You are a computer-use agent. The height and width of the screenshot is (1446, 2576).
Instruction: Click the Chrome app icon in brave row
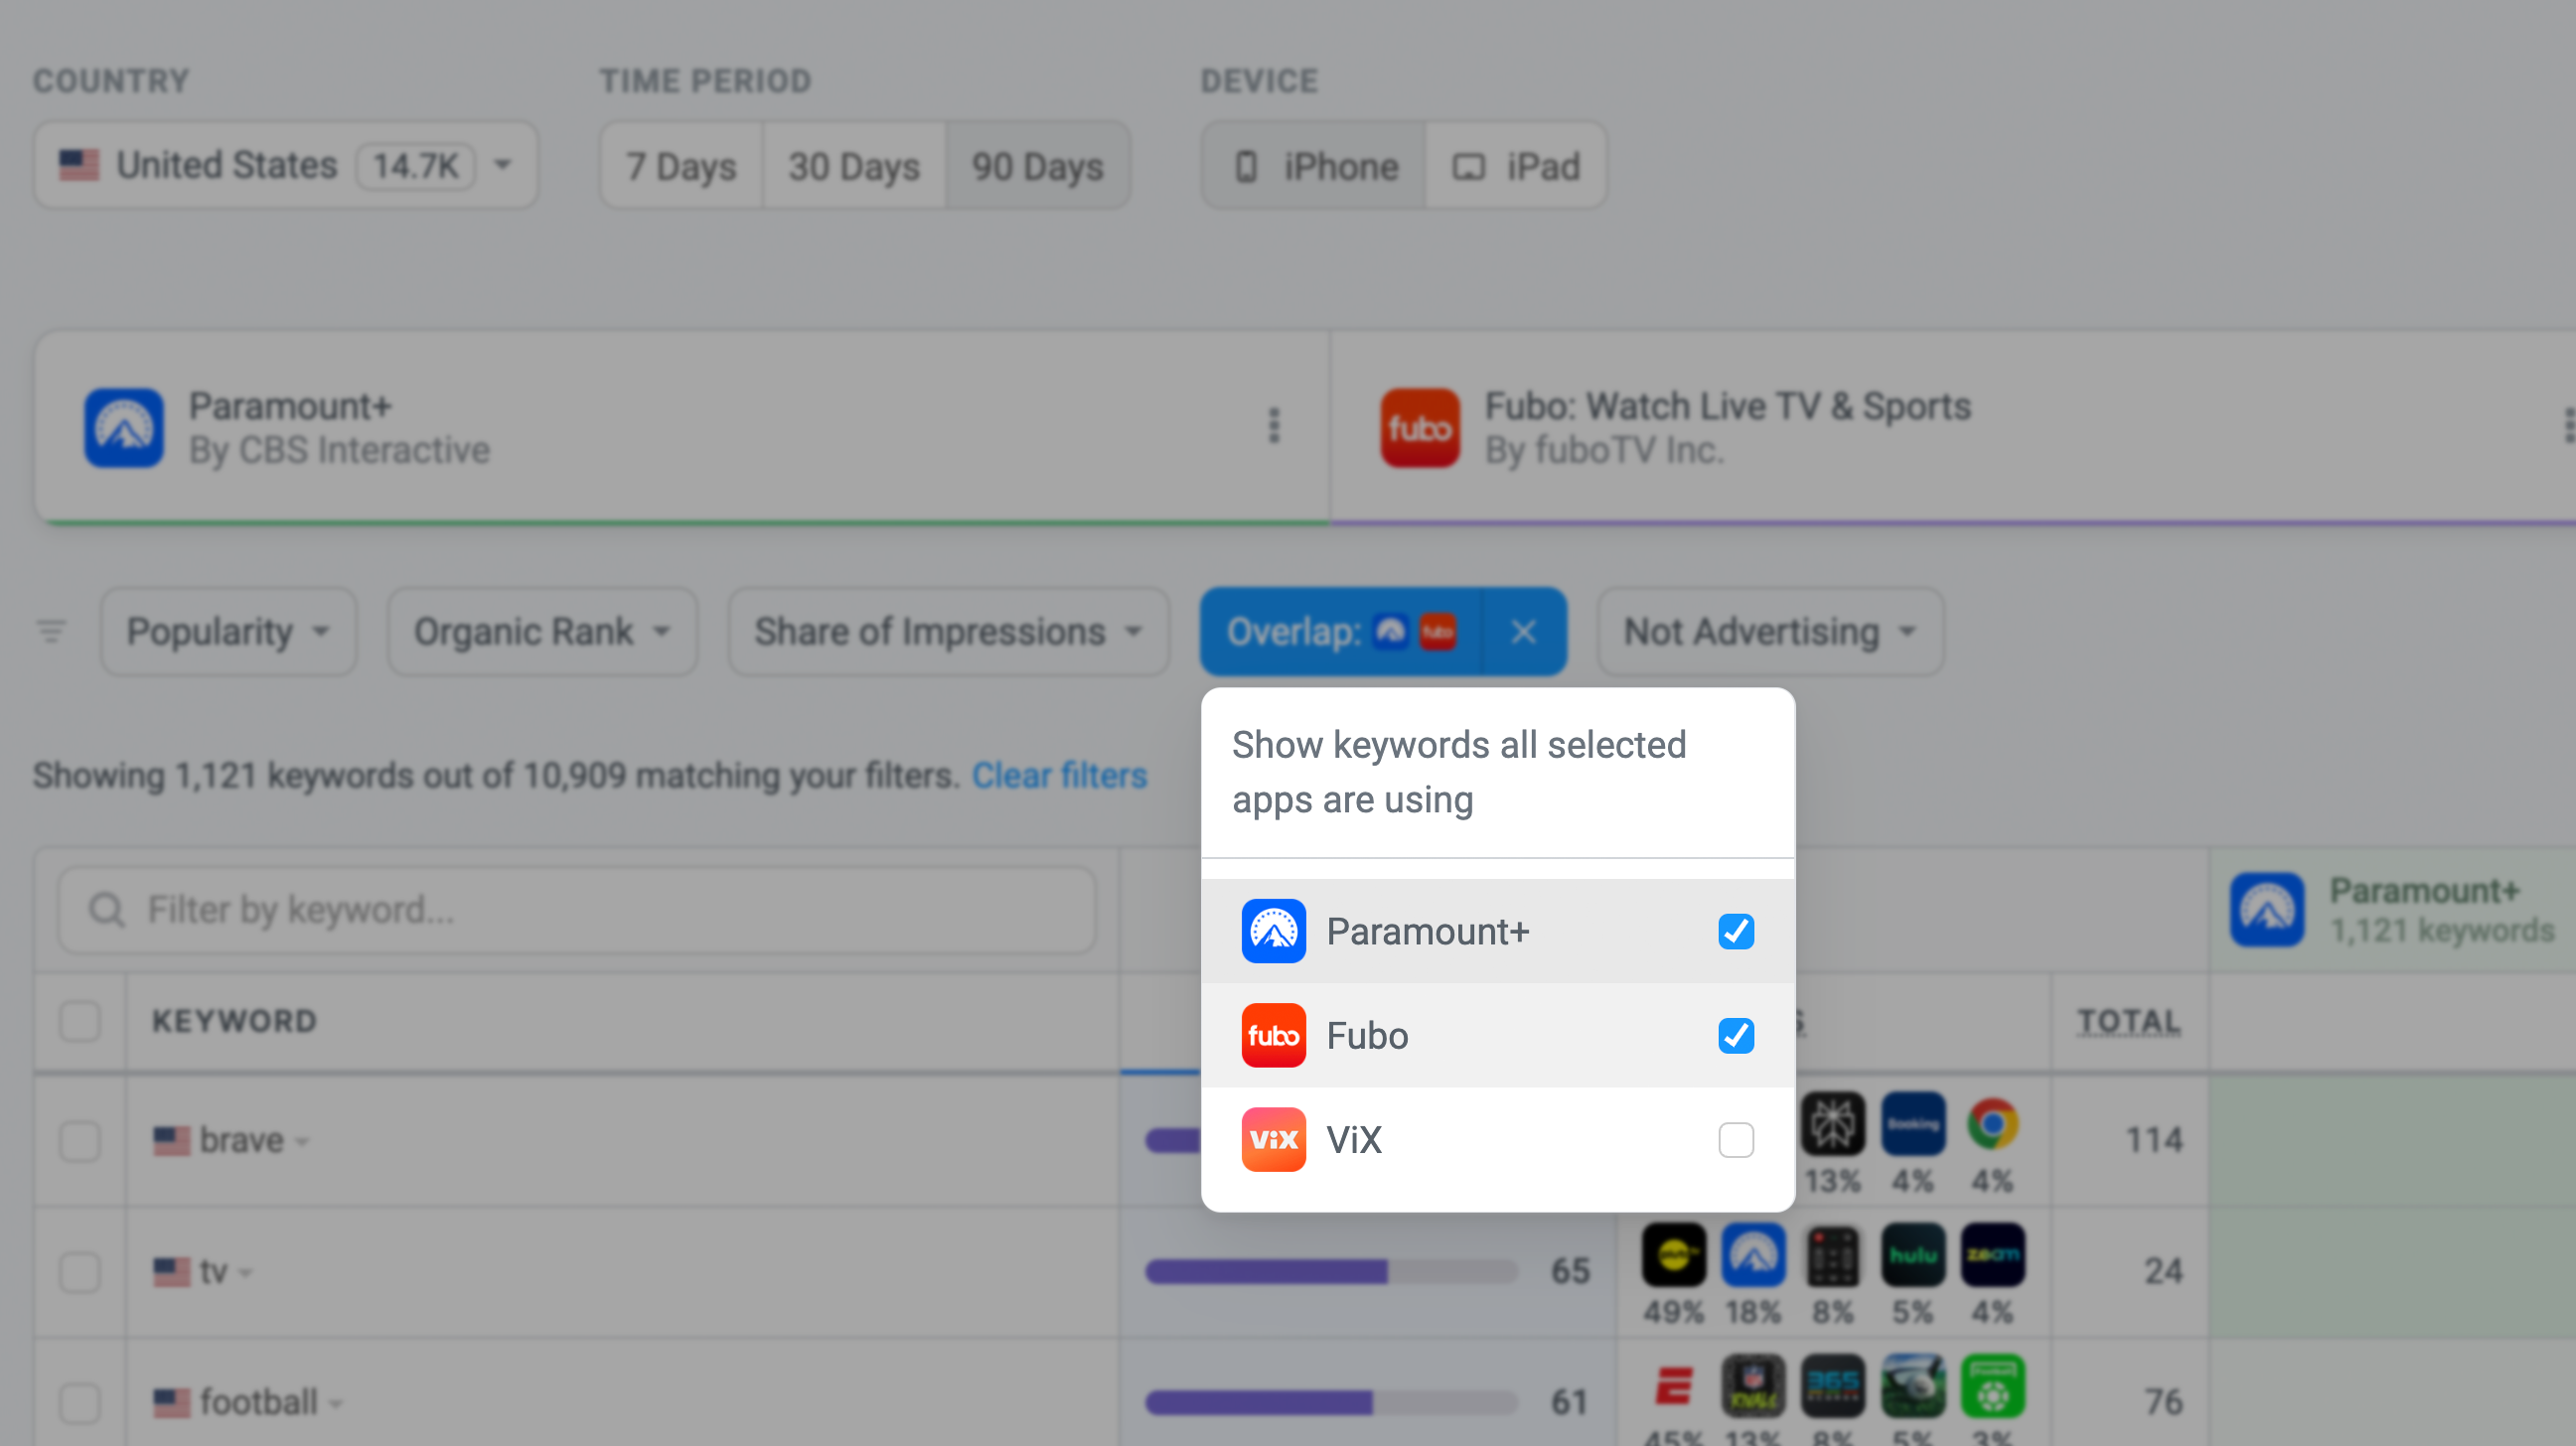[x=1992, y=1123]
